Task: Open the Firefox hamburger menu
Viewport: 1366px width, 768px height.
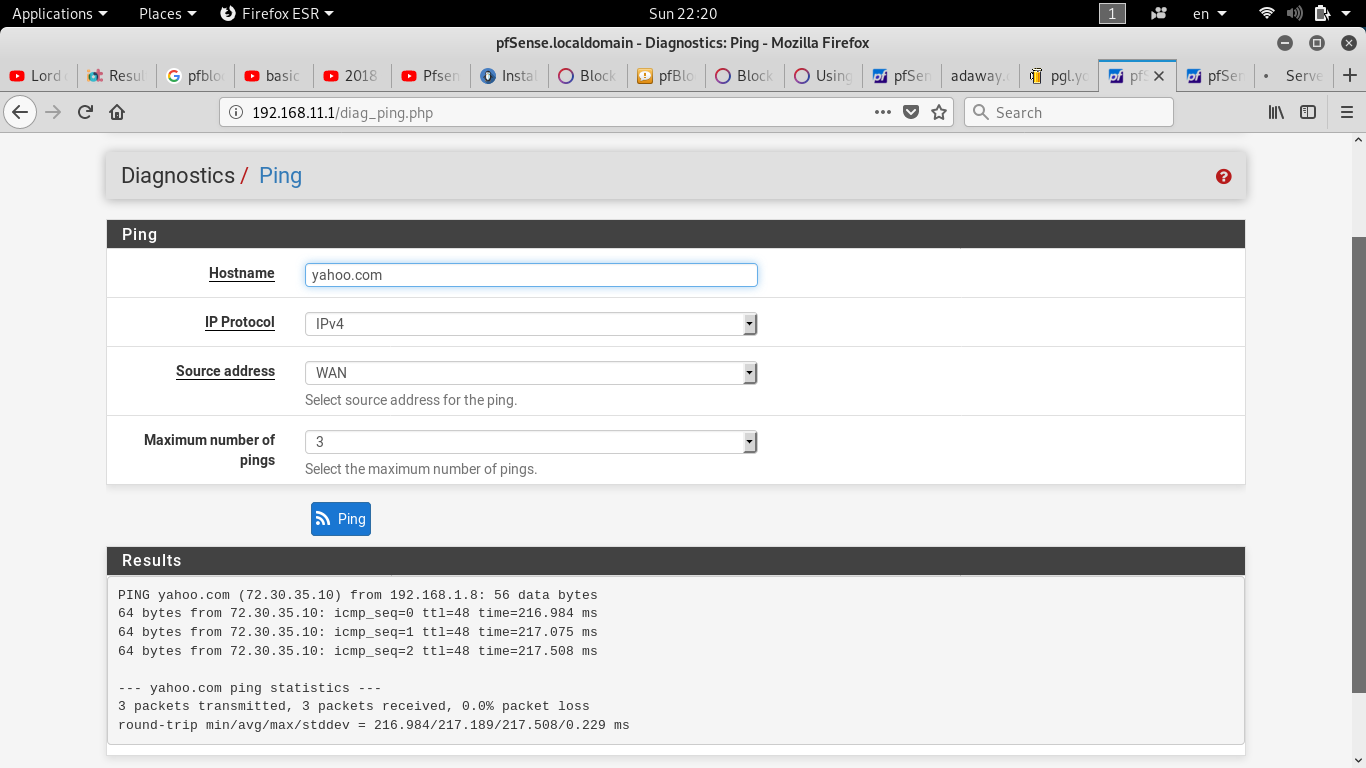Action: (x=1346, y=112)
